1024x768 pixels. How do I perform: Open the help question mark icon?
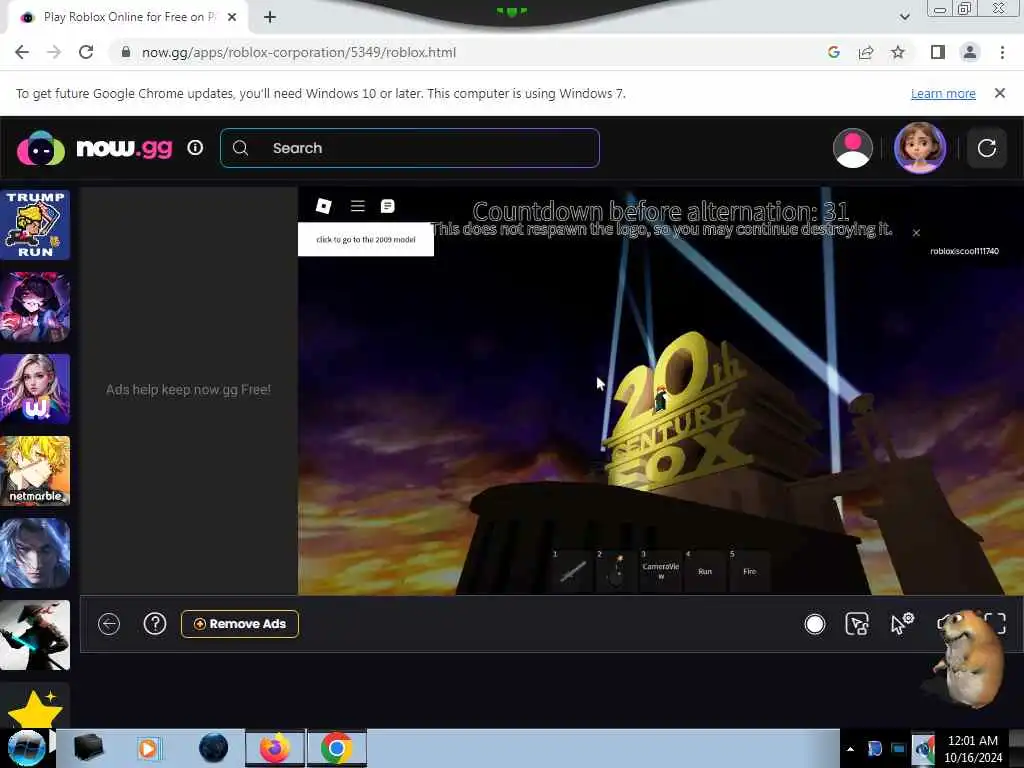coord(155,624)
